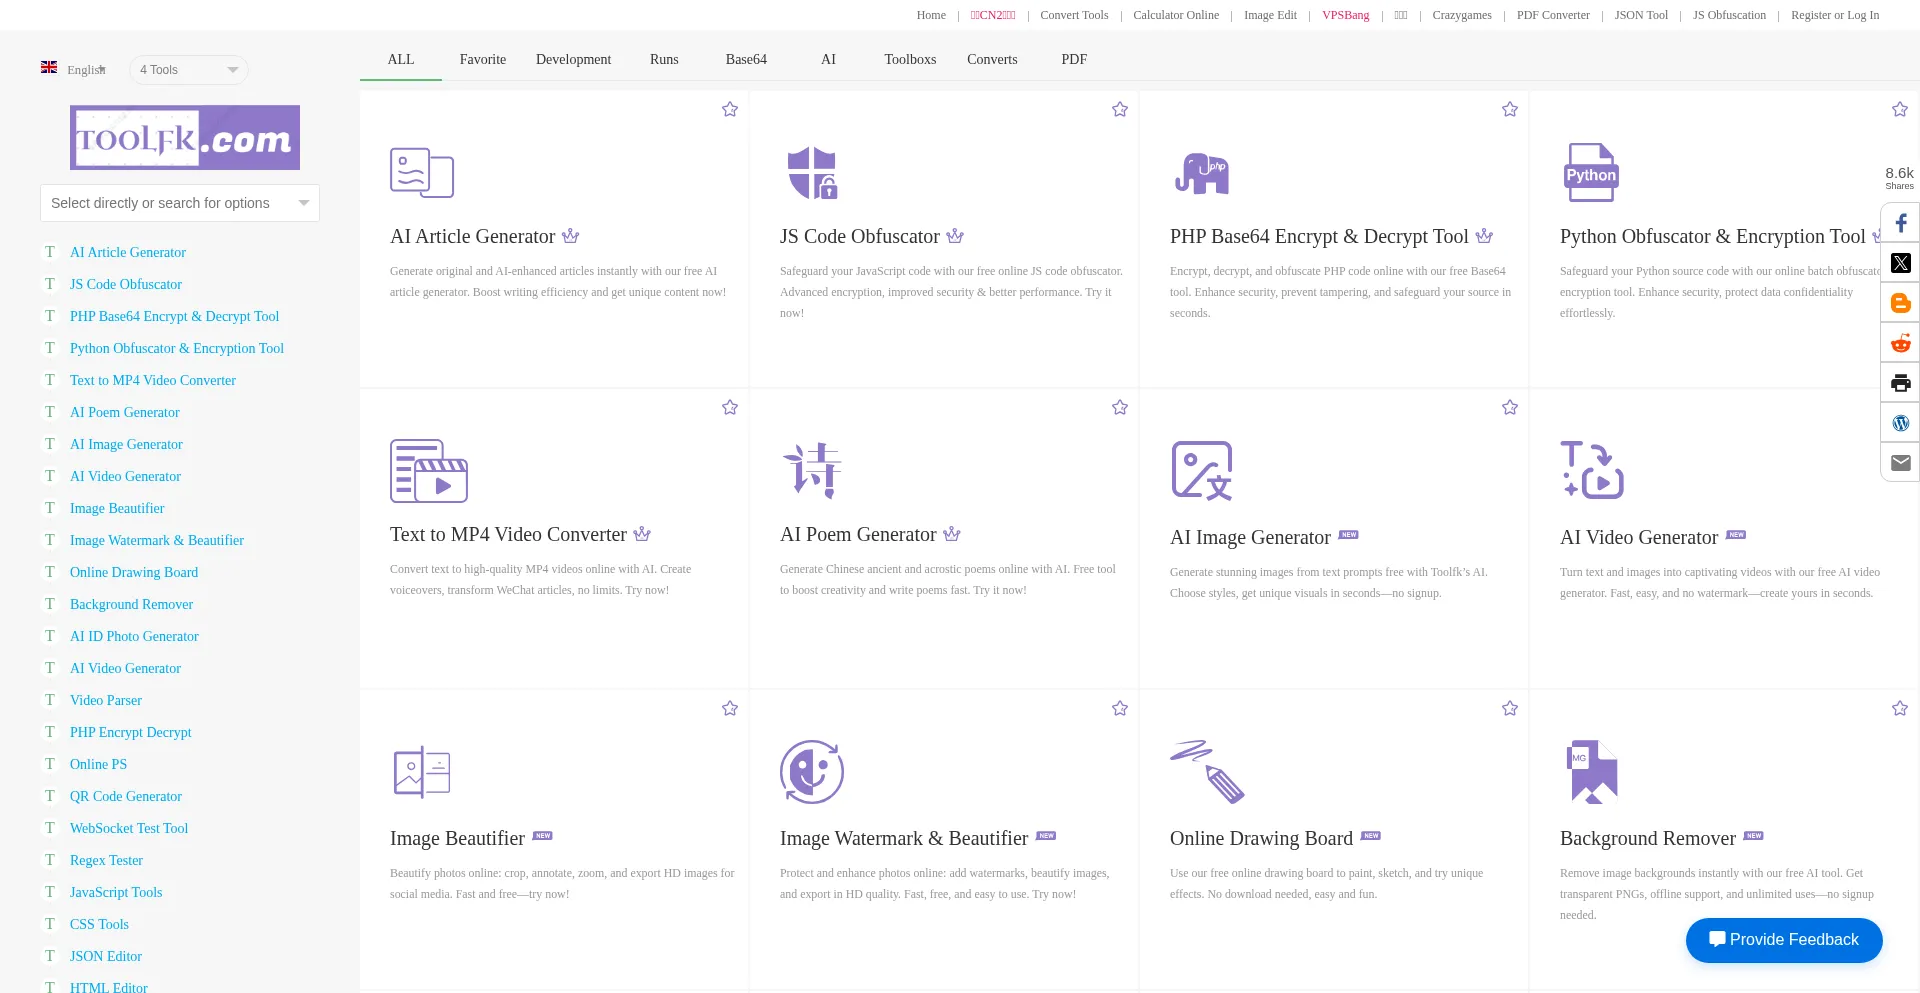Image resolution: width=1920 pixels, height=993 pixels.
Task: Select the Base64 tab
Action: [746, 59]
